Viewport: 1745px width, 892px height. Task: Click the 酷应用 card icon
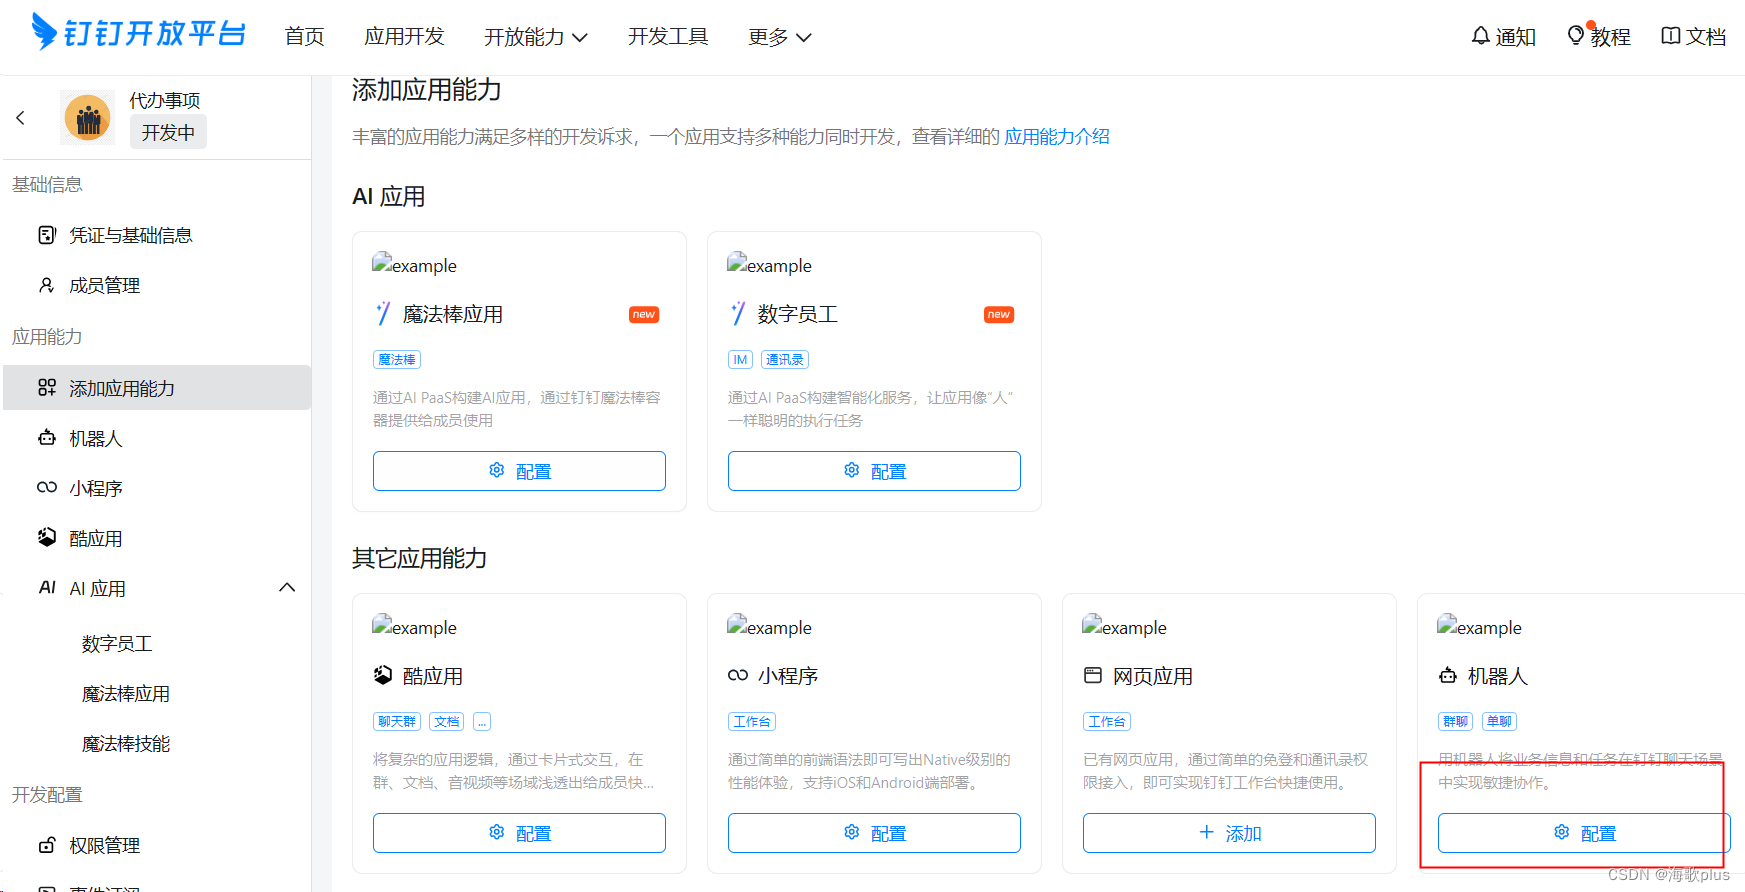coord(383,675)
